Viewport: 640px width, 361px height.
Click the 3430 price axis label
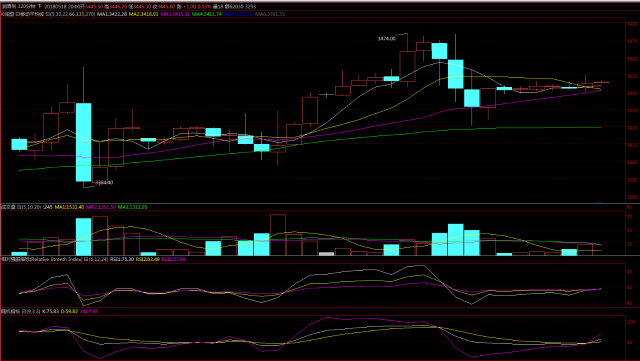[x=632, y=111]
